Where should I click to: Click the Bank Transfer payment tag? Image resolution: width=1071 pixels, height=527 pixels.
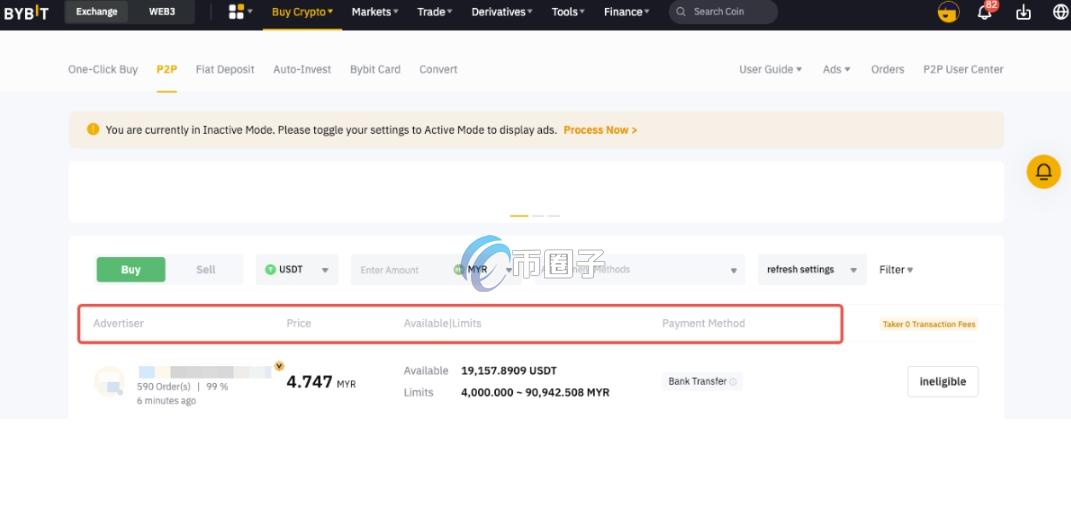pos(701,382)
